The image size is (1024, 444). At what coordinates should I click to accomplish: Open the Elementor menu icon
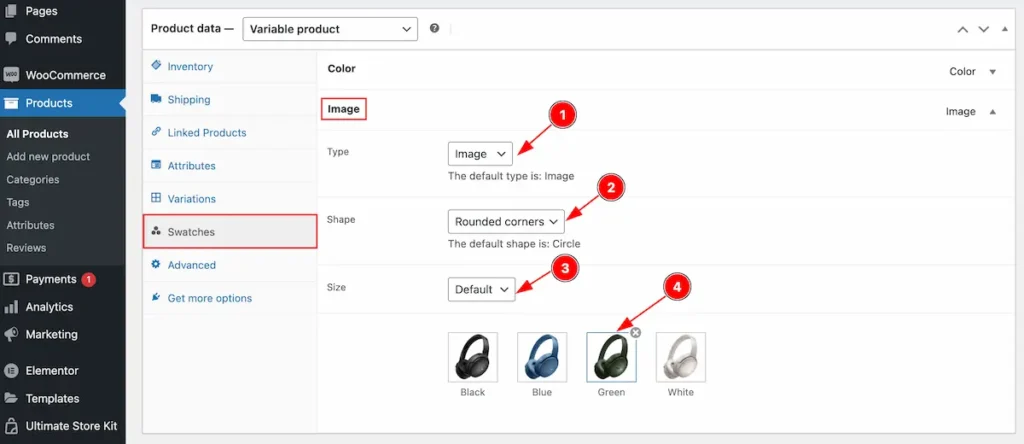(11, 371)
